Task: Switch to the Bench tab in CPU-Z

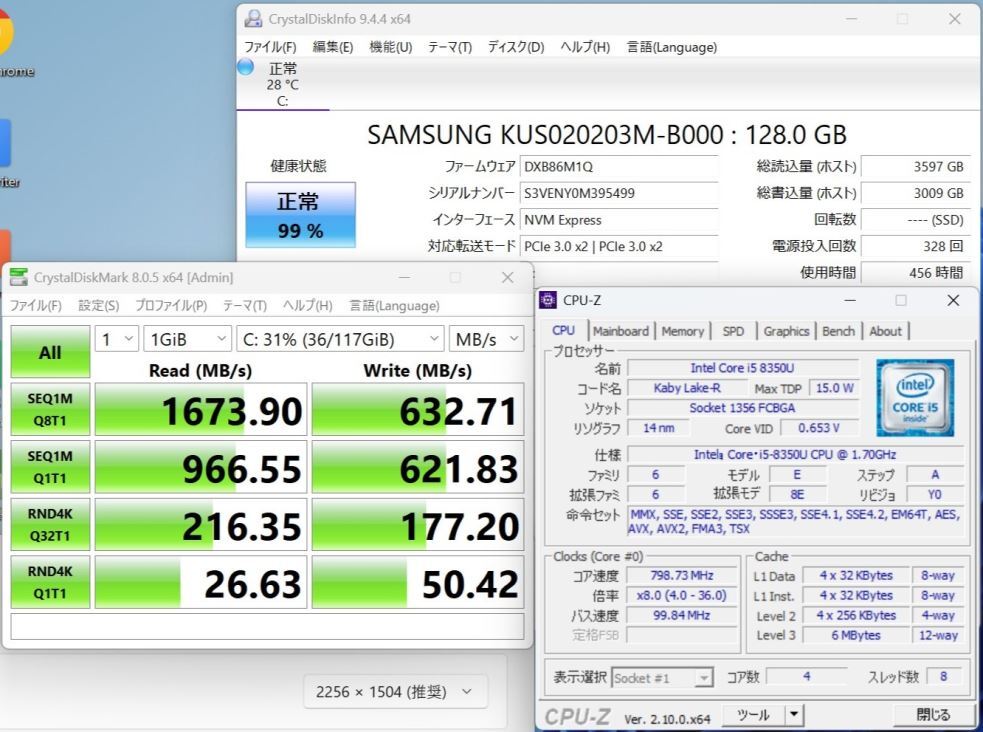Action: pyautogui.click(x=839, y=331)
